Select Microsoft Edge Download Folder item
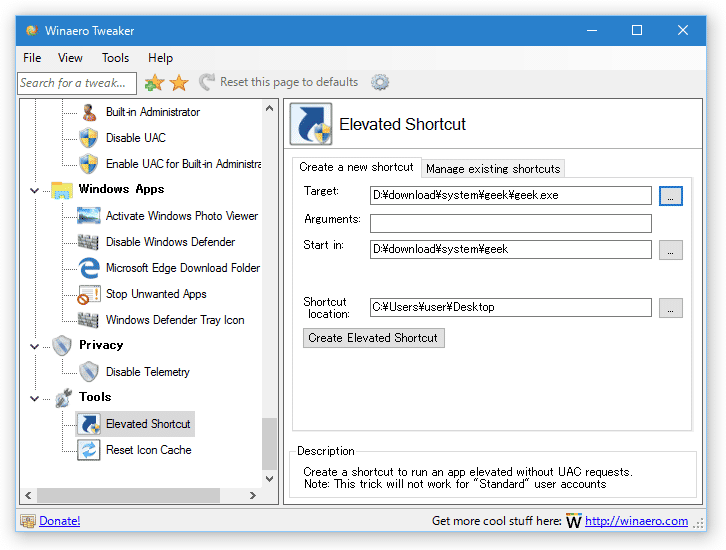 coord(183,268)
